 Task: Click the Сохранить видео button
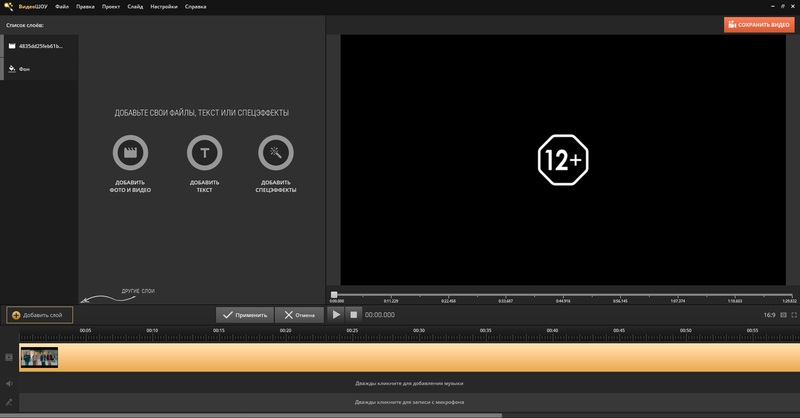(759, 24)
